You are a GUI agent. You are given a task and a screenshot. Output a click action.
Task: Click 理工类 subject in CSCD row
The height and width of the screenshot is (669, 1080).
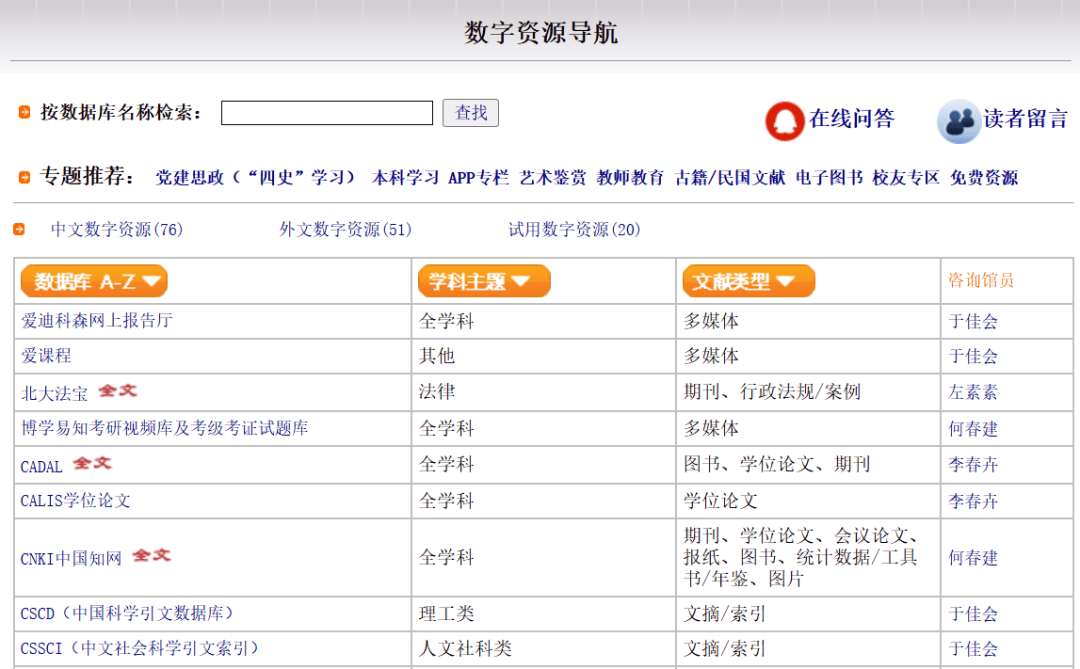click(x=446, y=613)
